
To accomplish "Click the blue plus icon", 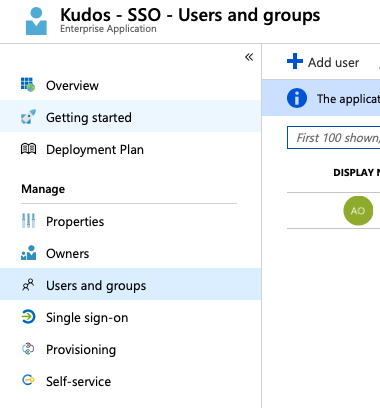I will [x=295, y=61].
